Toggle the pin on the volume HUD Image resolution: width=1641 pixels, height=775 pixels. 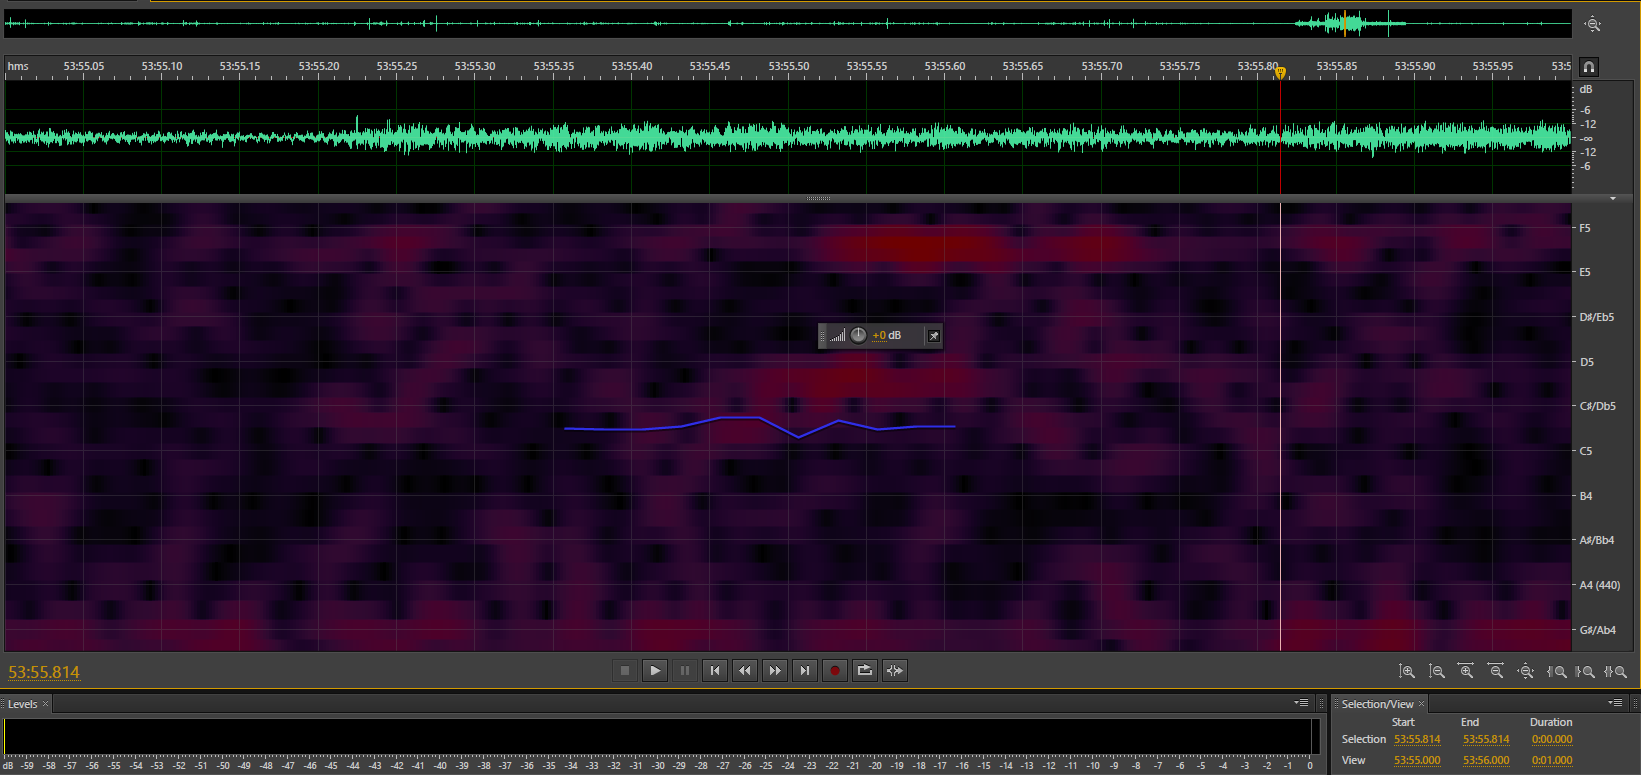click(933, 336)
